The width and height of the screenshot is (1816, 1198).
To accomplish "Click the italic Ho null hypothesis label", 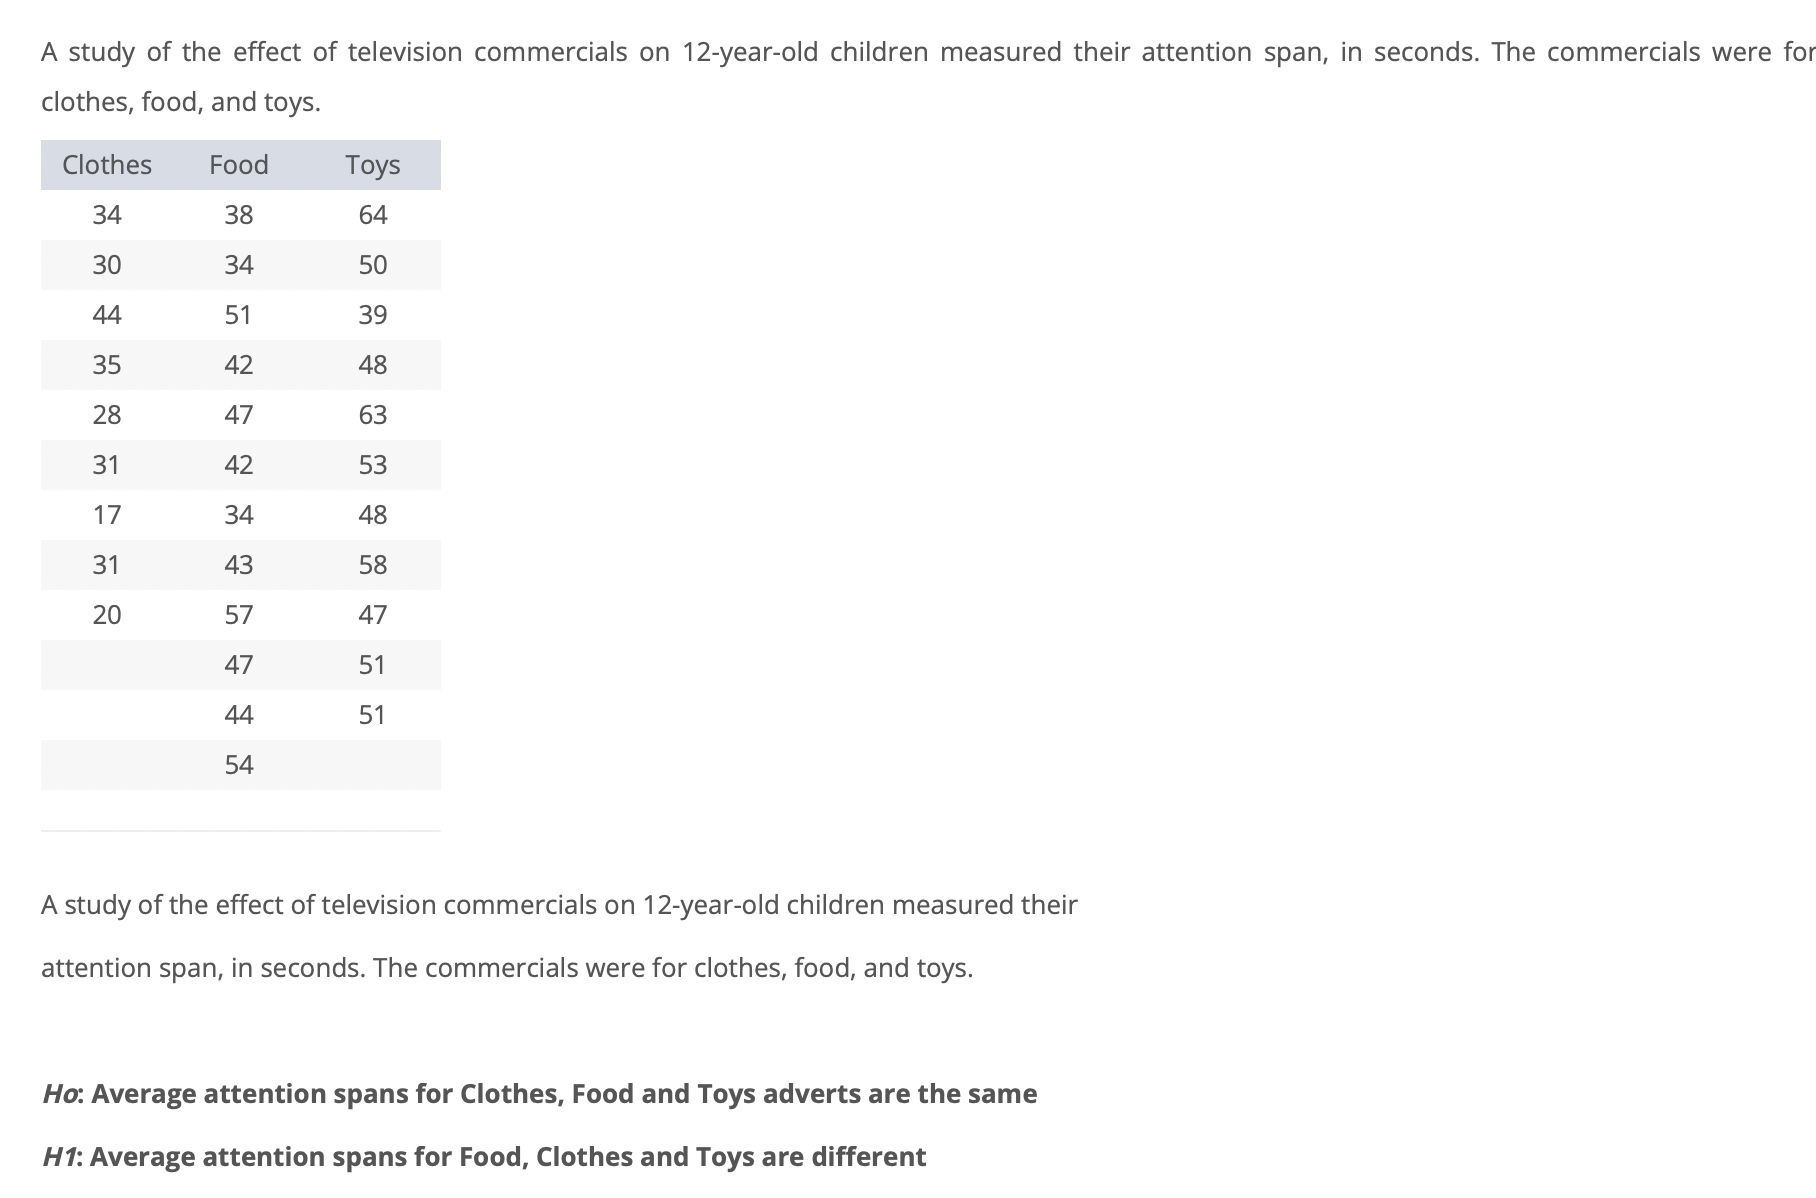I will click(62, 1094).
